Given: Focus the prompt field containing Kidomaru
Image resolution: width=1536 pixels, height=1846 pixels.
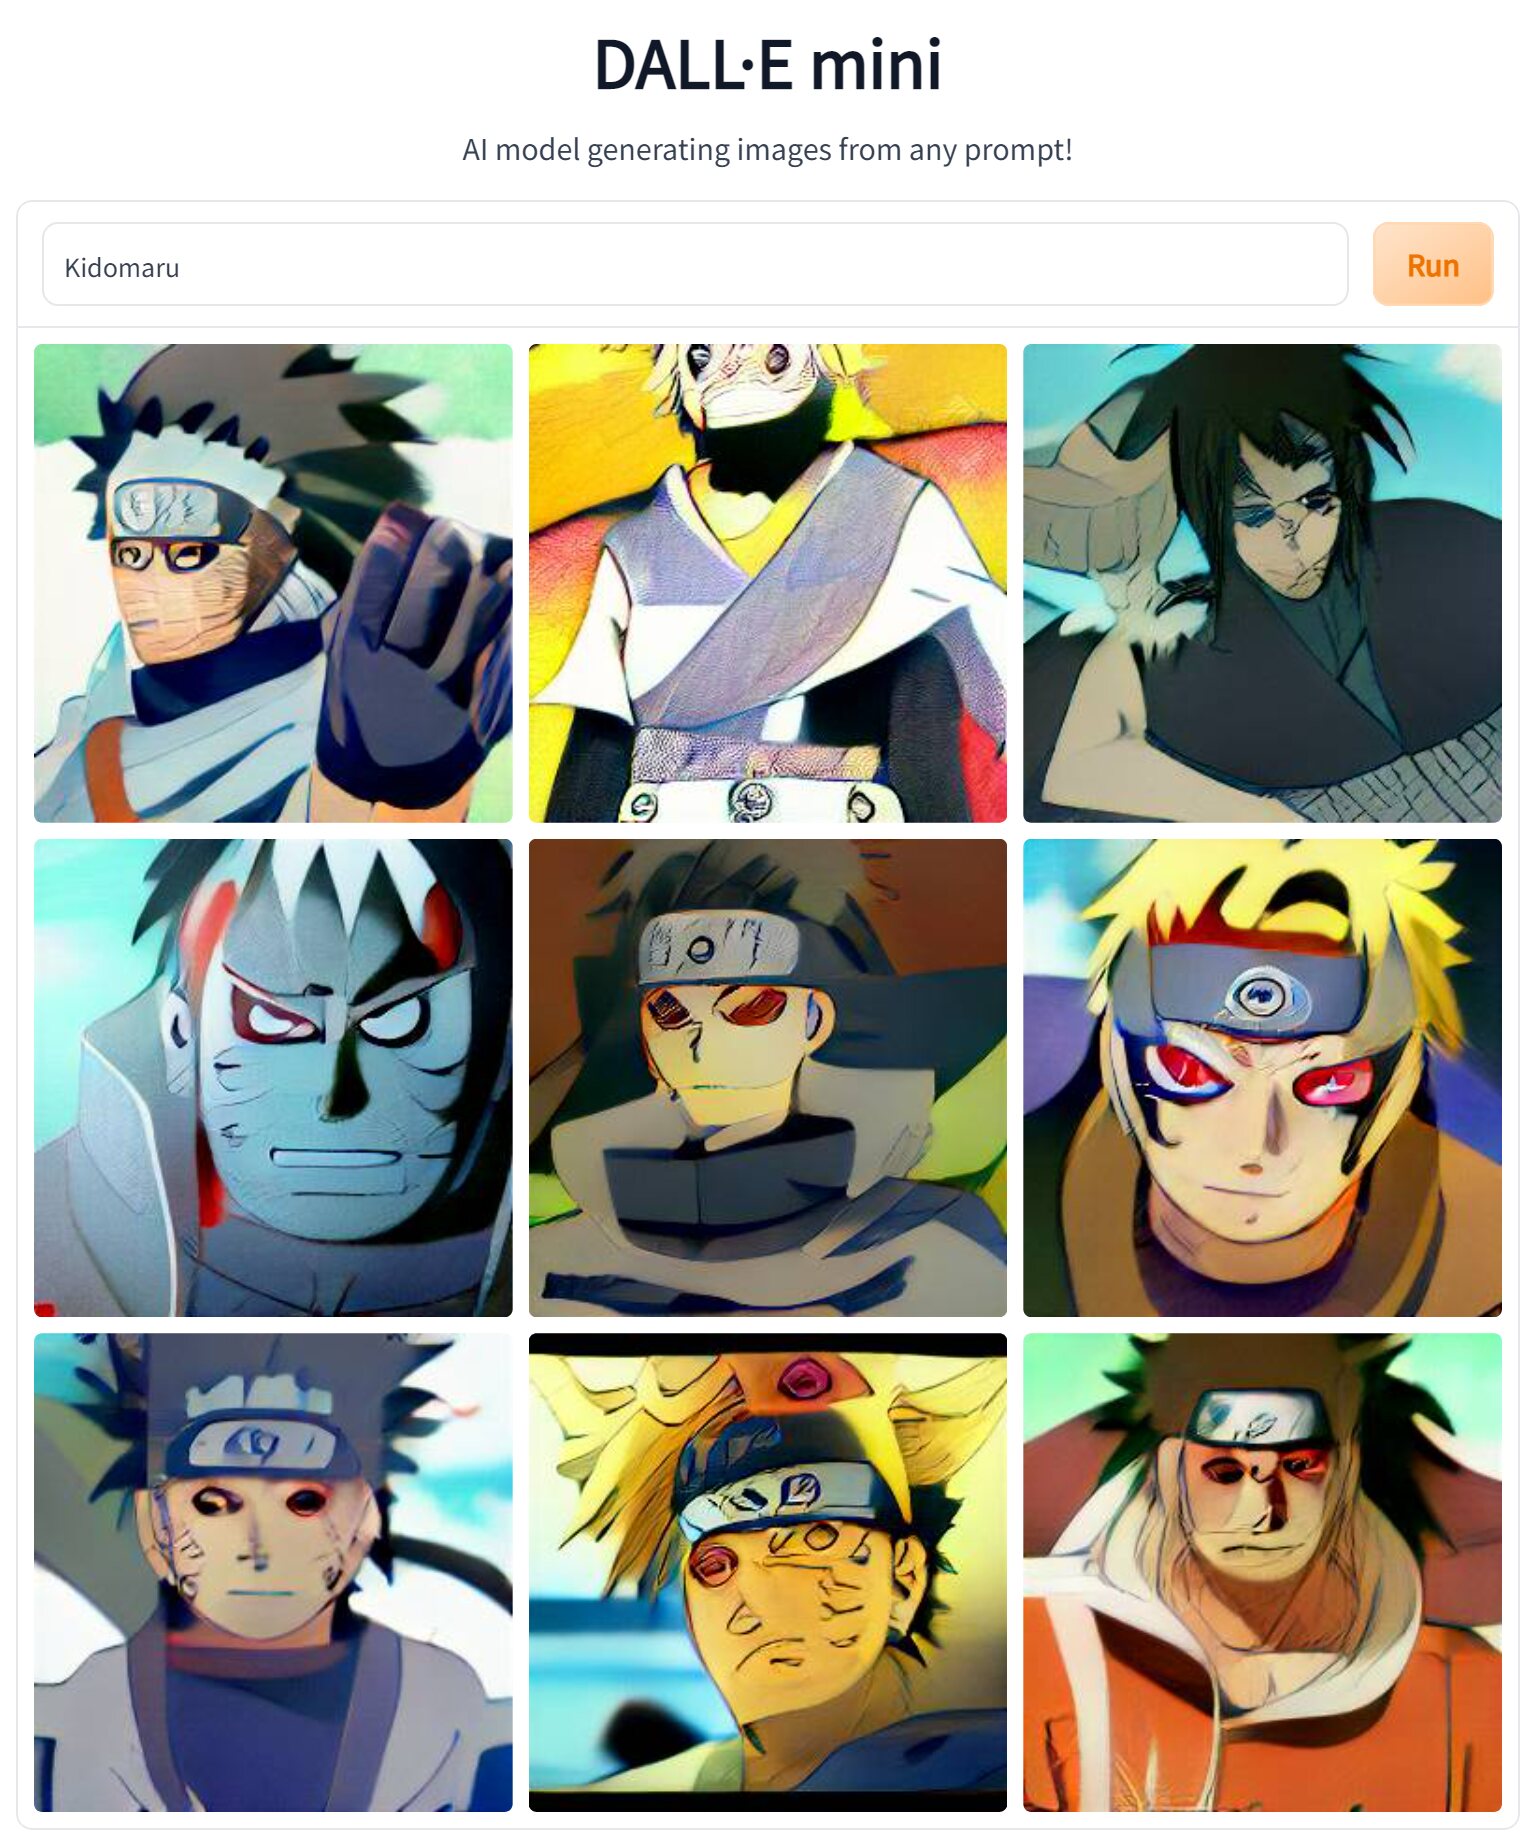Looking at the screenshot, I should (695, 264).
